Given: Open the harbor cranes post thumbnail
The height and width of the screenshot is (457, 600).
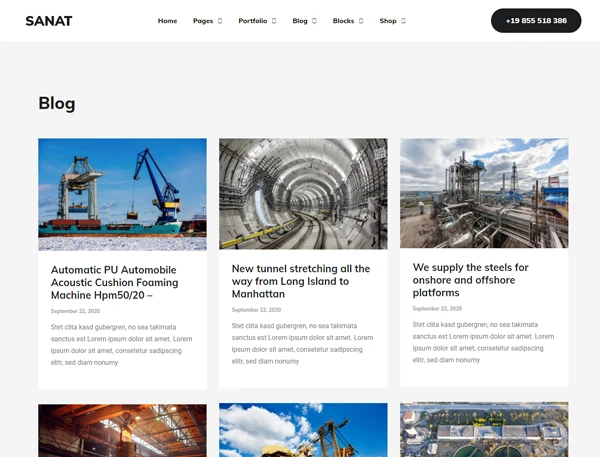Looking at the screenshot, I should pos(122,194).
